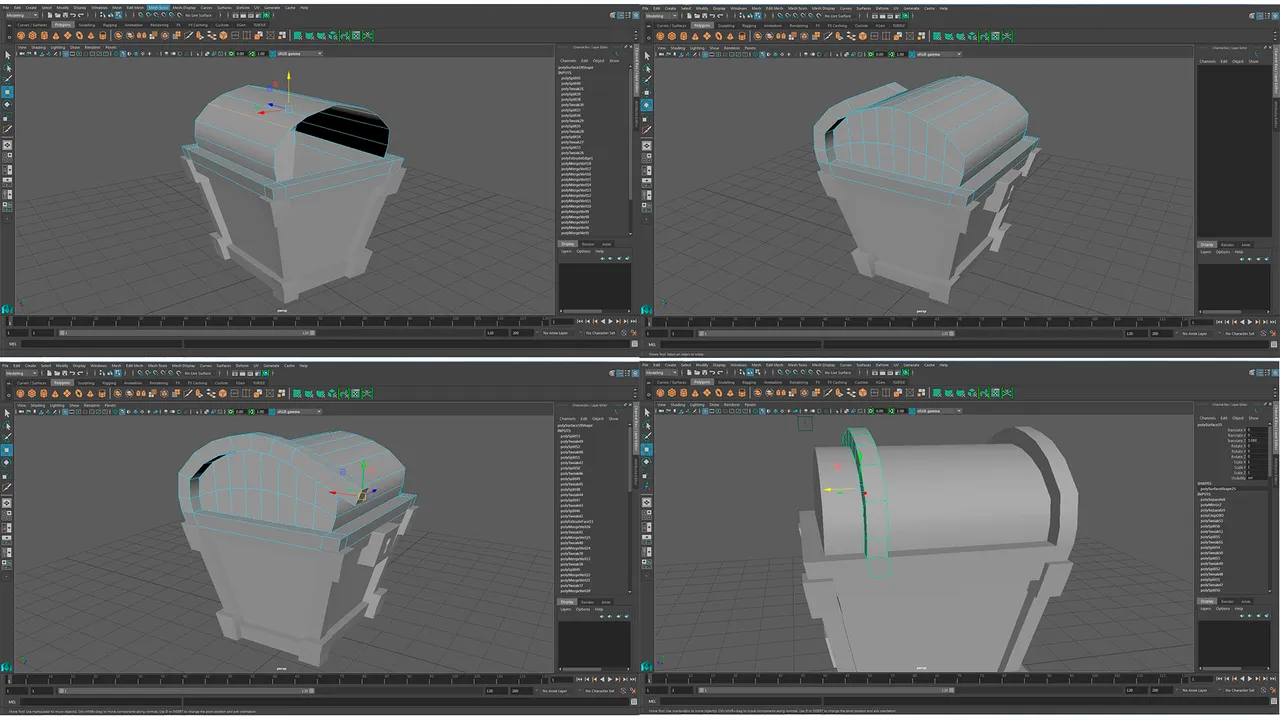This screenshot has height=720, width=1280.
Task: Toggle Auto Keyframe in top-left Maya window
Action: (625, 333)
